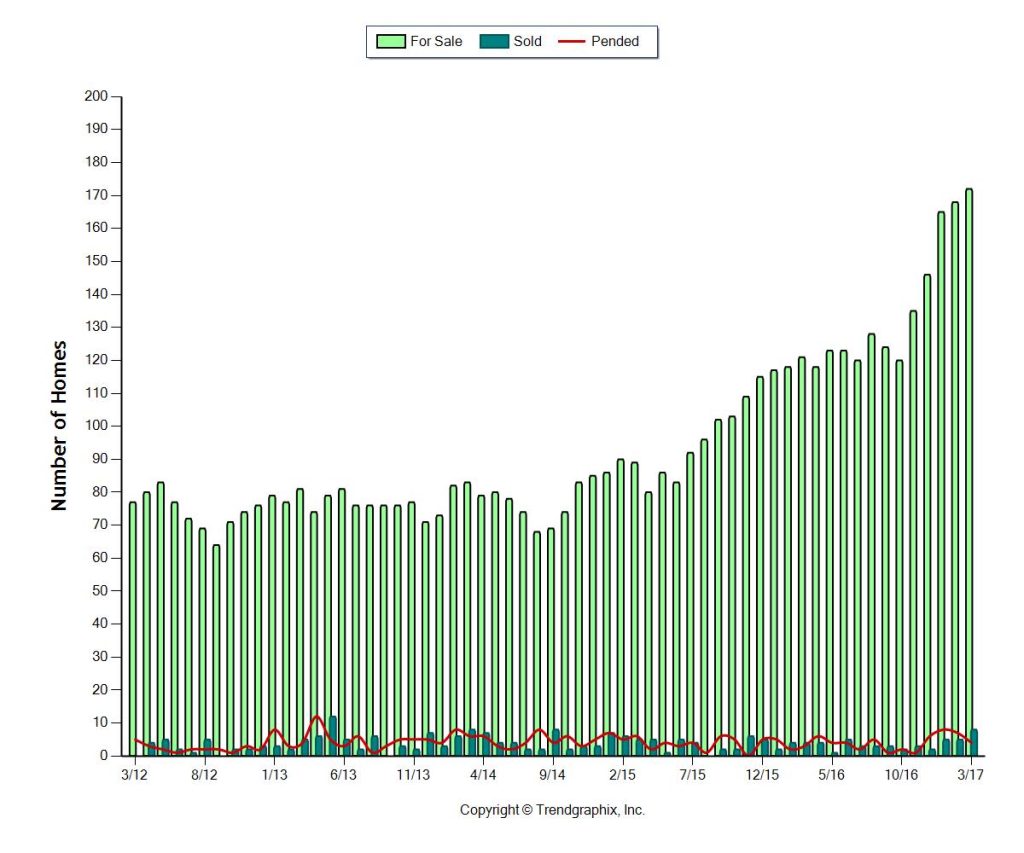
Task: Click the 2/15 x-axis label
Action: pyautogui.click(x=622, y=775)
